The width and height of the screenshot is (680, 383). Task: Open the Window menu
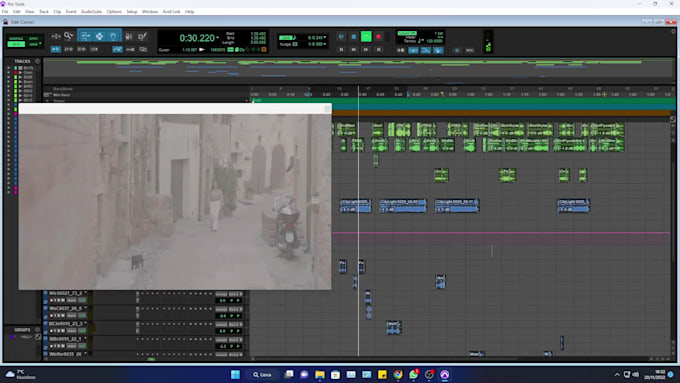click(150, 12)
